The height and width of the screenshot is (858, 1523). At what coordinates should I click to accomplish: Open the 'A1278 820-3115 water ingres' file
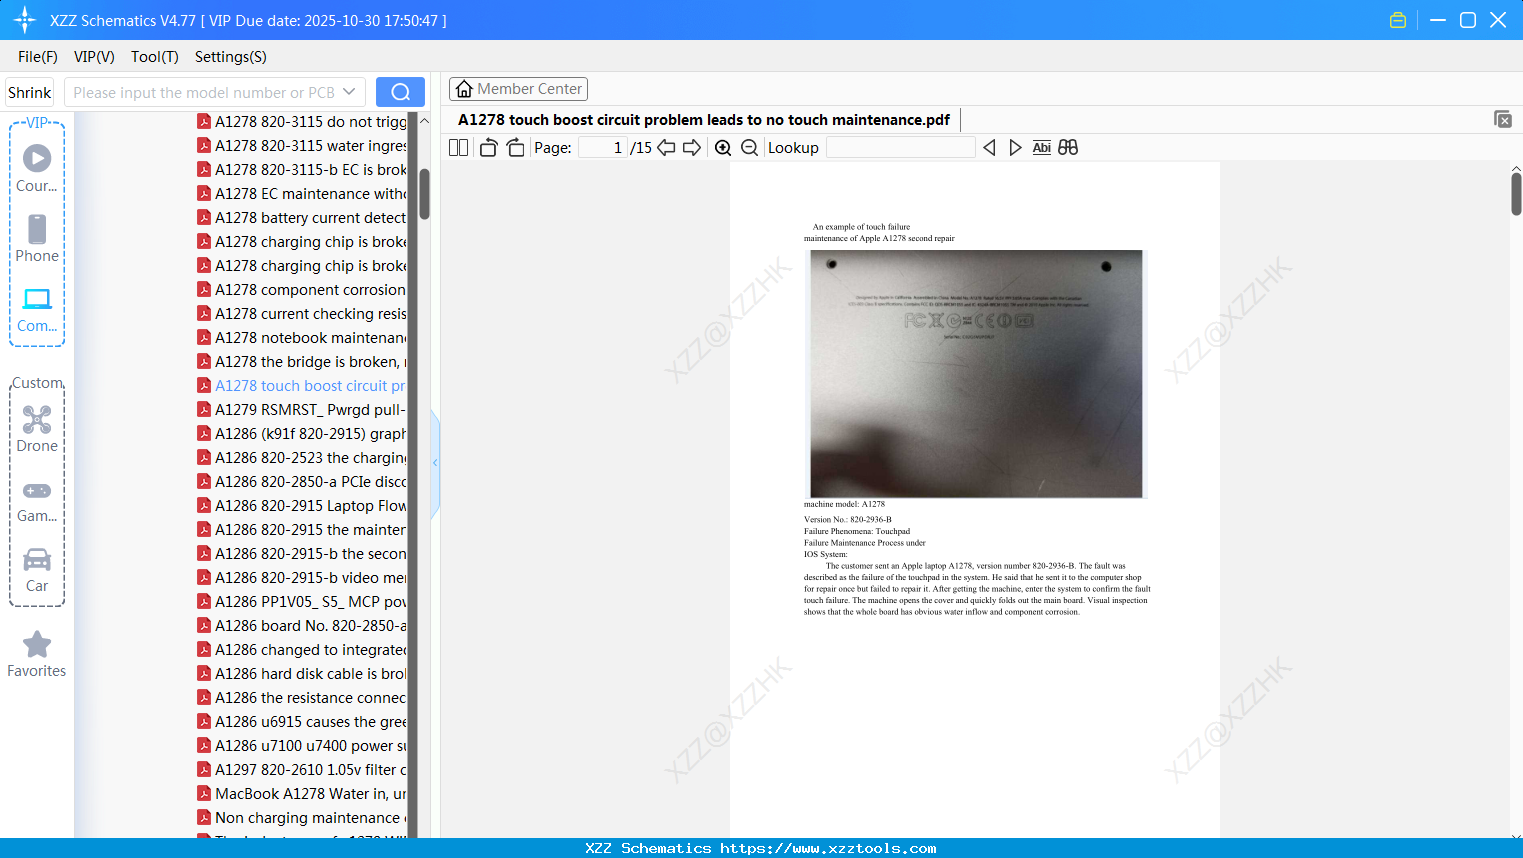coord(301,146)
